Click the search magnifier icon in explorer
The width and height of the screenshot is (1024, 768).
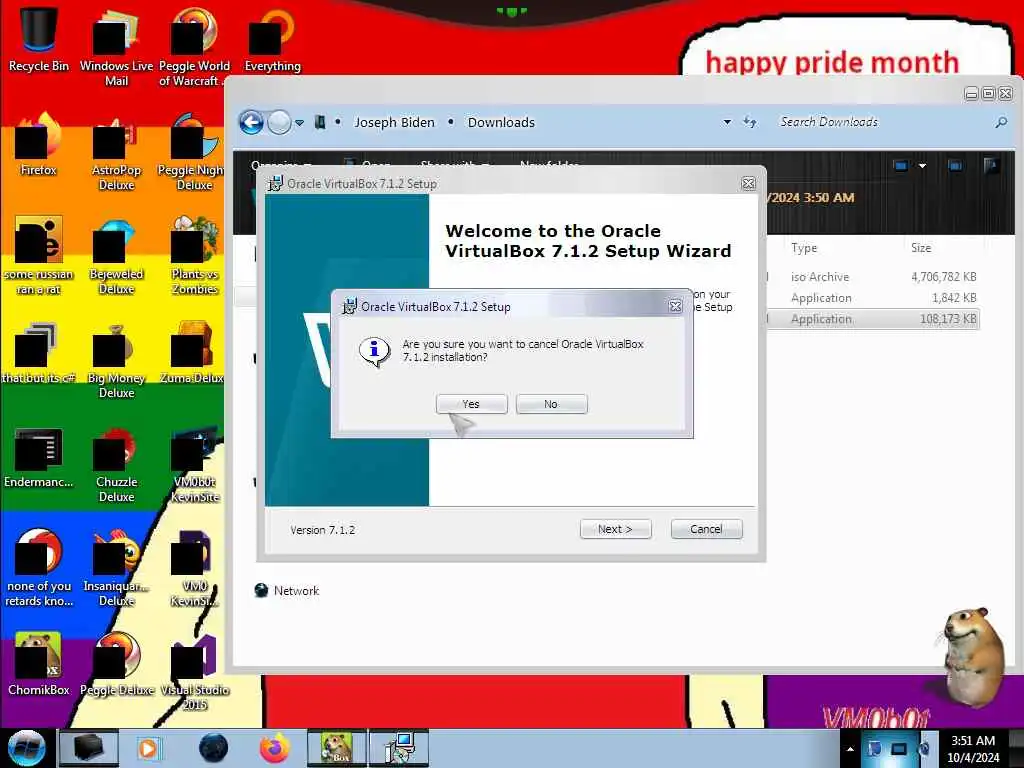coord(1001,122)
